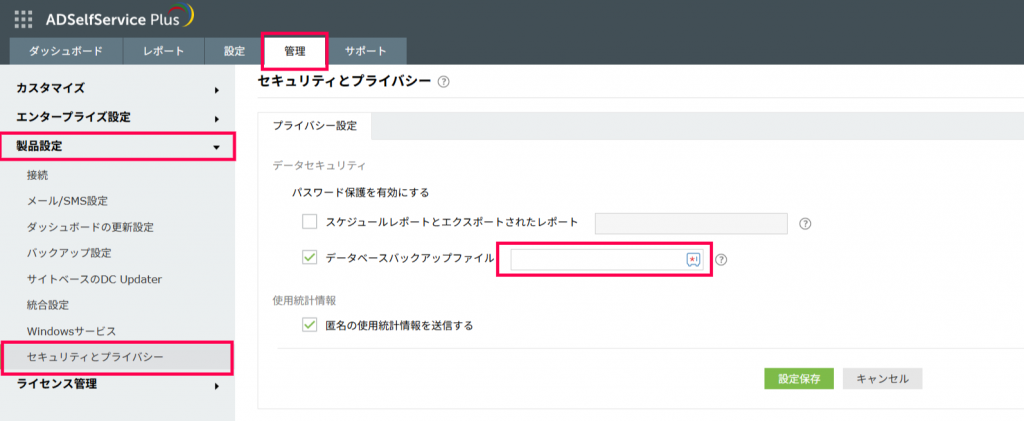Viewport: 1024px width, 421px height.
Task: Uncheck データベースバックアップファイル checkbox
Action: (310, 257)
